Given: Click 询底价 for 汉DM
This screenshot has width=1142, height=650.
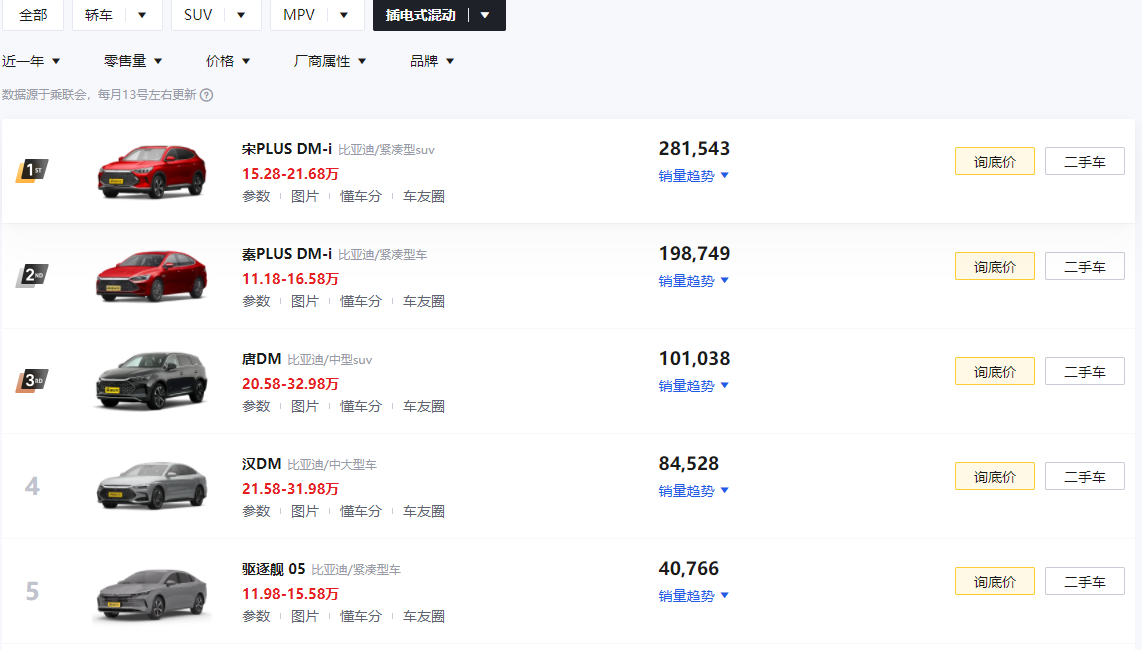Looking at the screenshot, I should [x=995, y=476].
